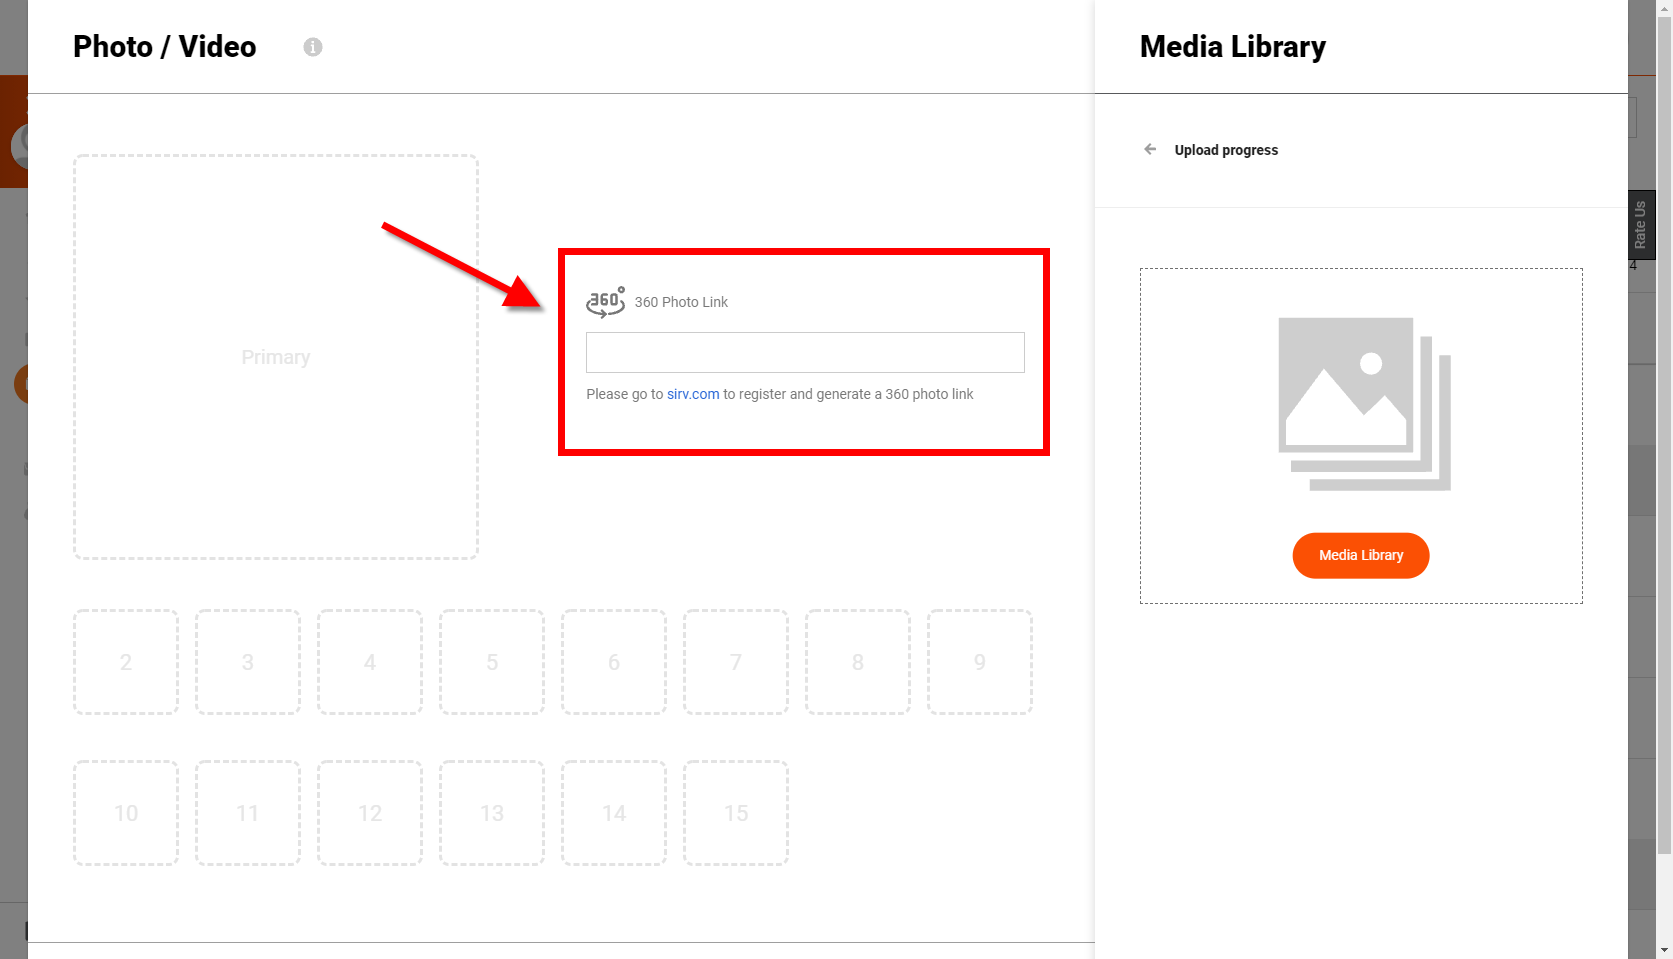Select photo slot 10

tap(126, 813)
